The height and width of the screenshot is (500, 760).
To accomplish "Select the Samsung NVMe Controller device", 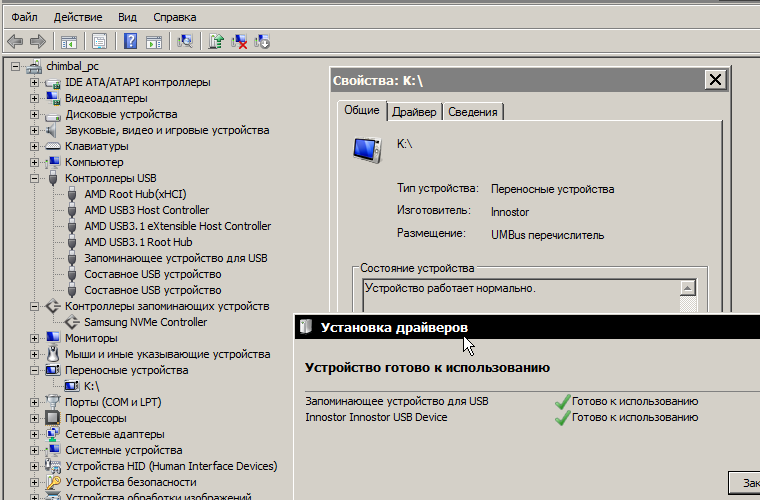I will pyautogui.click(x=145, y=322).
